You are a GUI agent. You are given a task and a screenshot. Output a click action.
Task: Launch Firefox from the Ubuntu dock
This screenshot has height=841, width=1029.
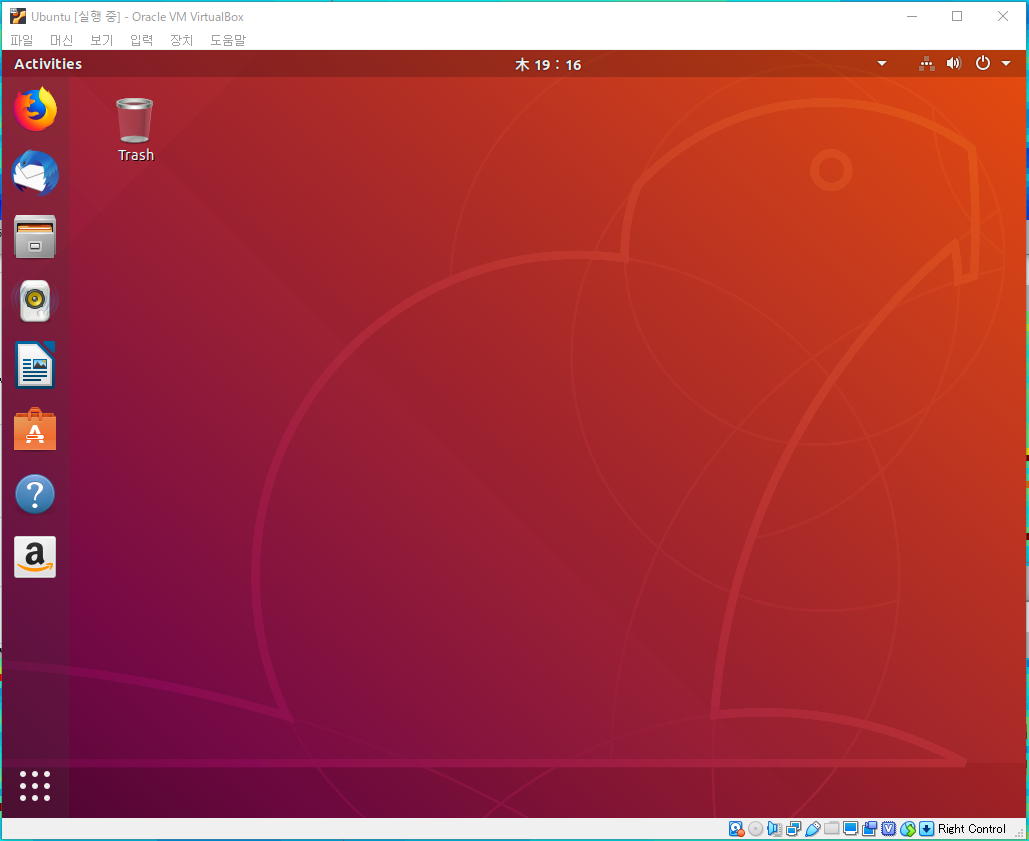coord(35,109)
